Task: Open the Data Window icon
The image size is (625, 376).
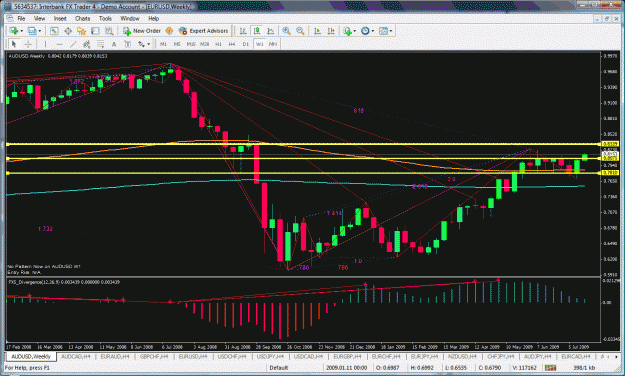Action: tap(68, 31)
